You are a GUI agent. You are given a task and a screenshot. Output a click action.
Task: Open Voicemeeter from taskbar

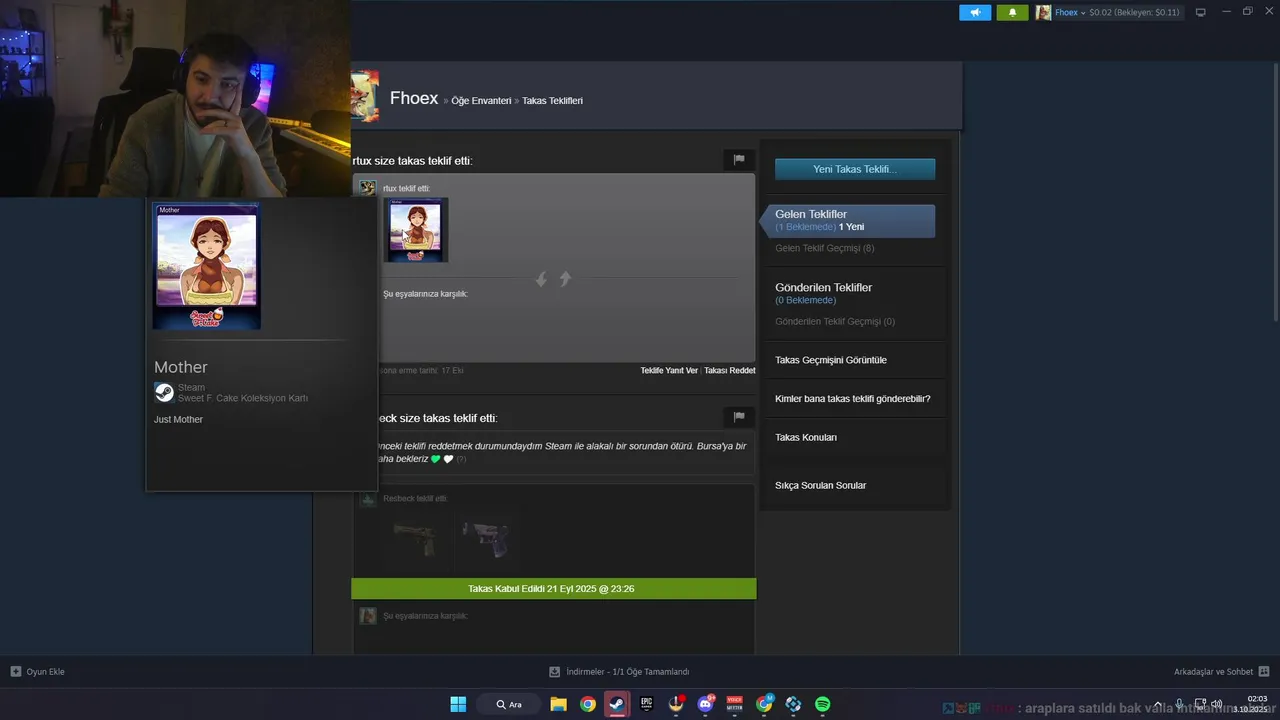735,704
